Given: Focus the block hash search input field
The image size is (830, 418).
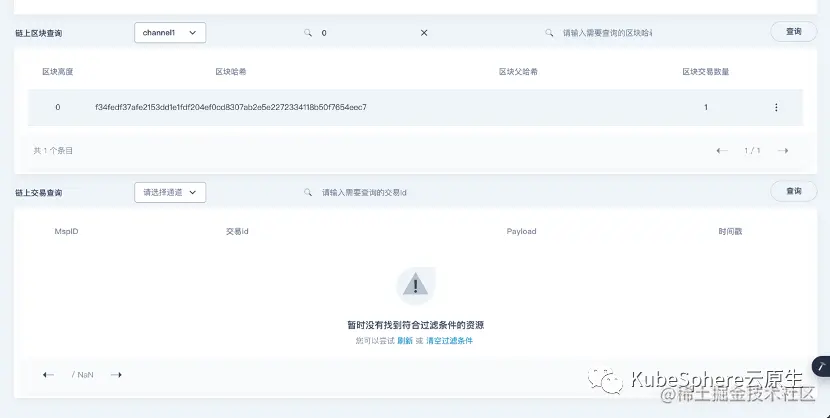Looking at the screenshot, I should [607, 33].
